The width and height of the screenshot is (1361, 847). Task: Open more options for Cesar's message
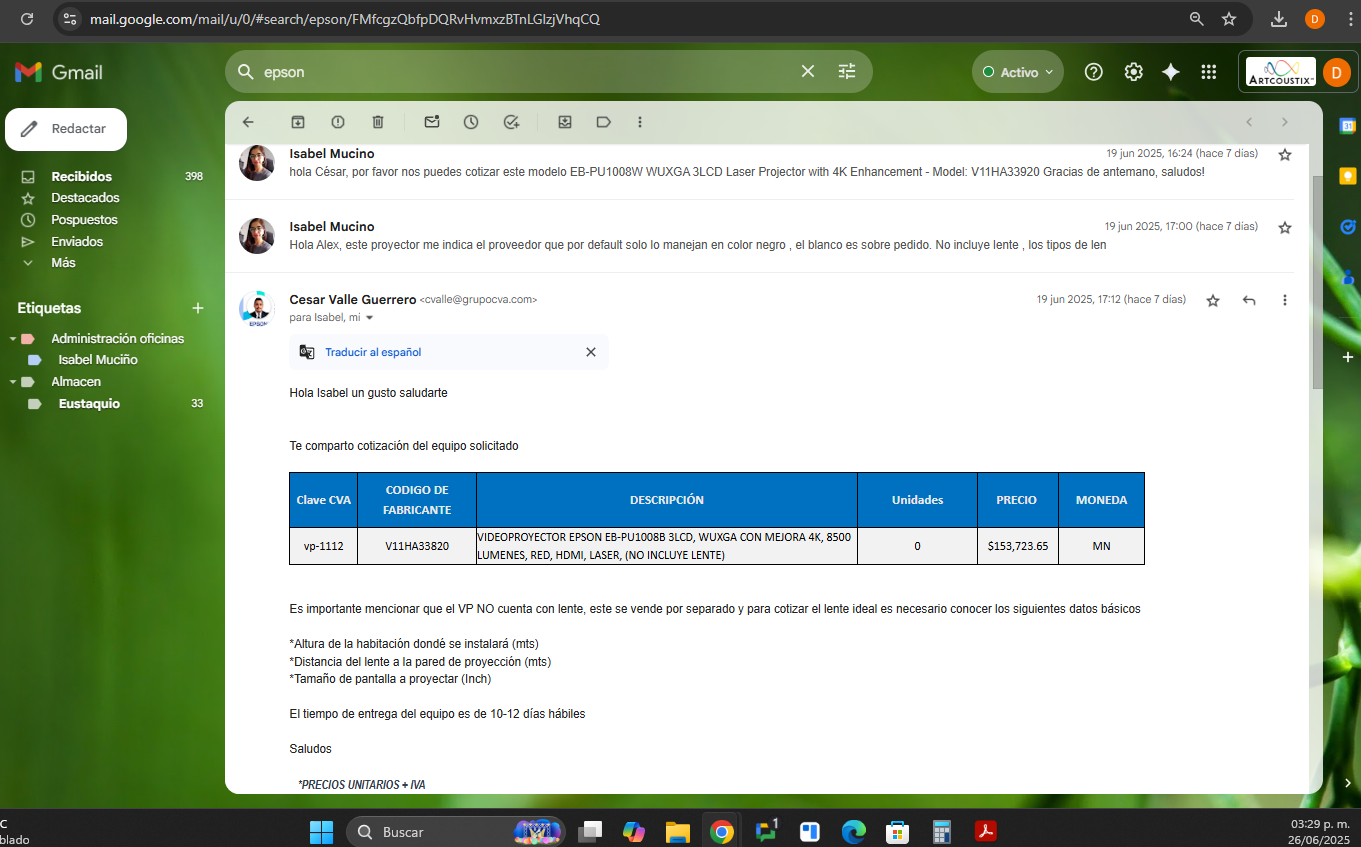[1285, 300]
